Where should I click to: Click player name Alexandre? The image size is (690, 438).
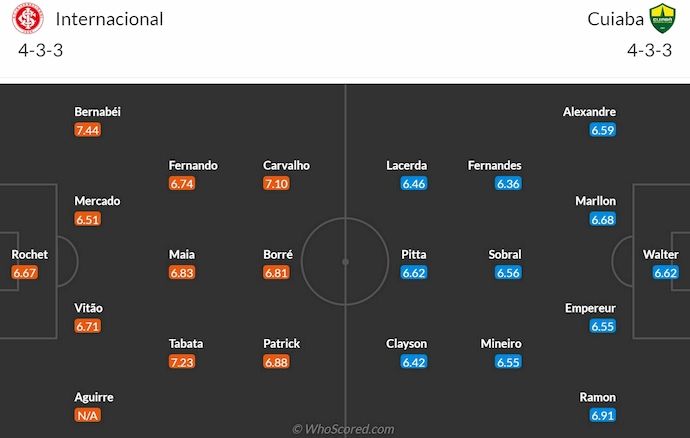tap(589, 112)
